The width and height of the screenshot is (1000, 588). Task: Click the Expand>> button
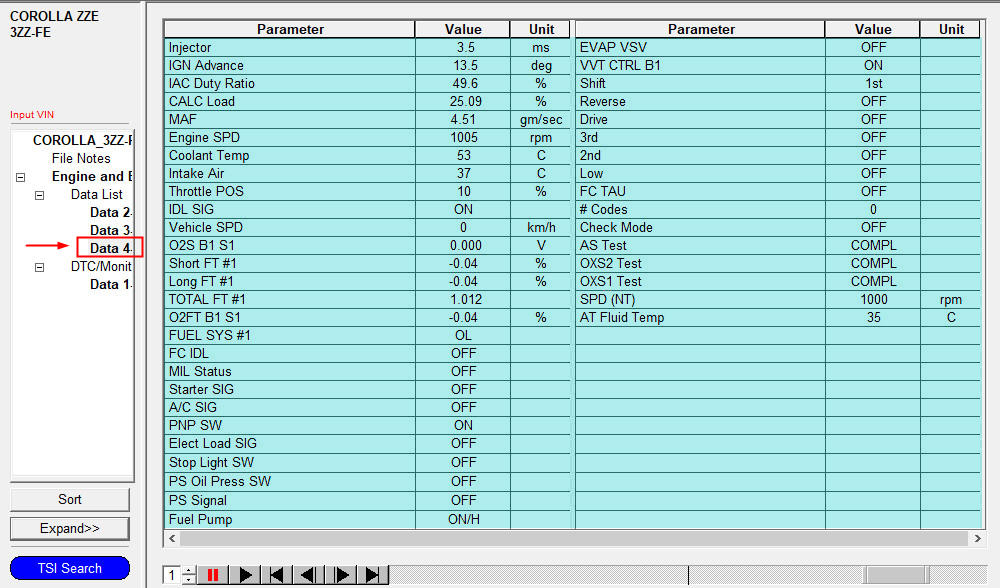(70, 529)
